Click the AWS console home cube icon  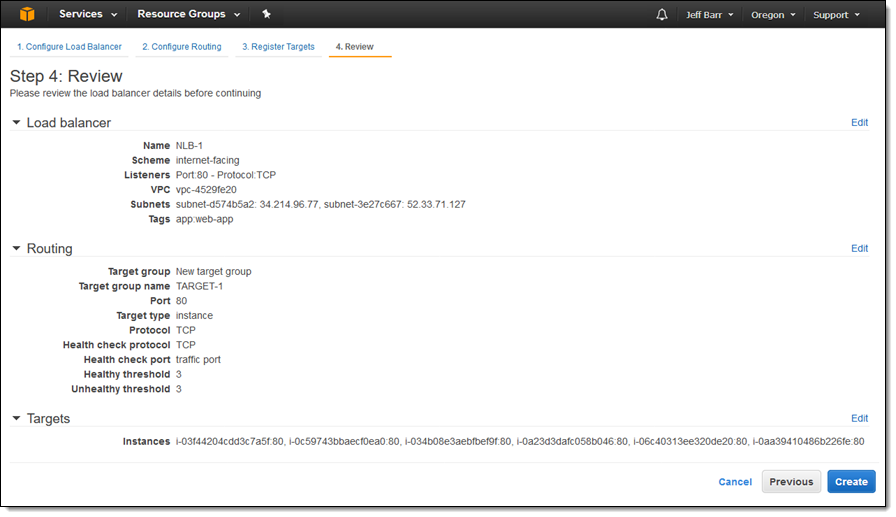(x=26, y=14)
